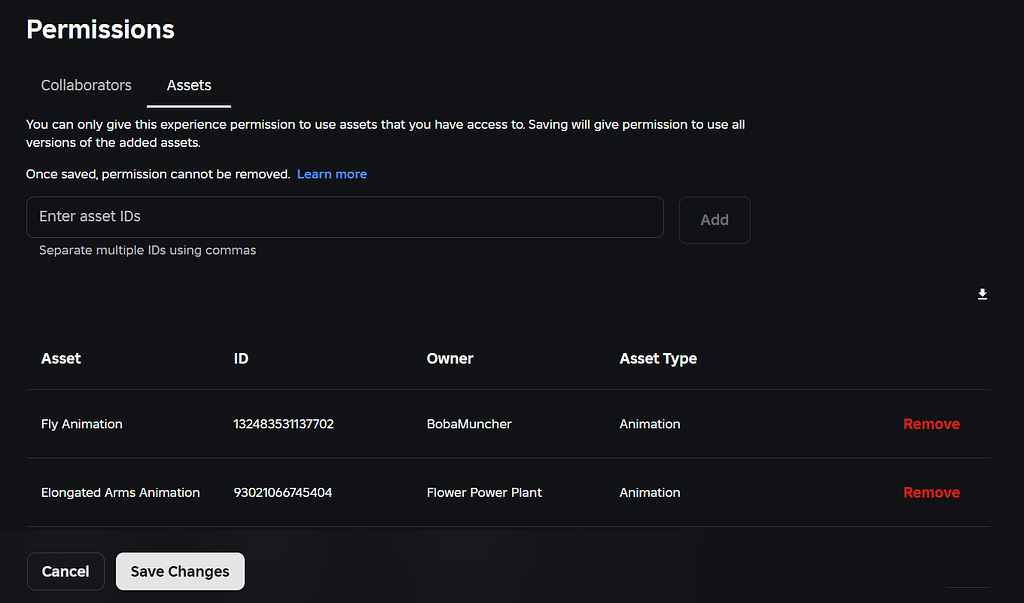Click the Permissions page title

click(x=100, y=29)
